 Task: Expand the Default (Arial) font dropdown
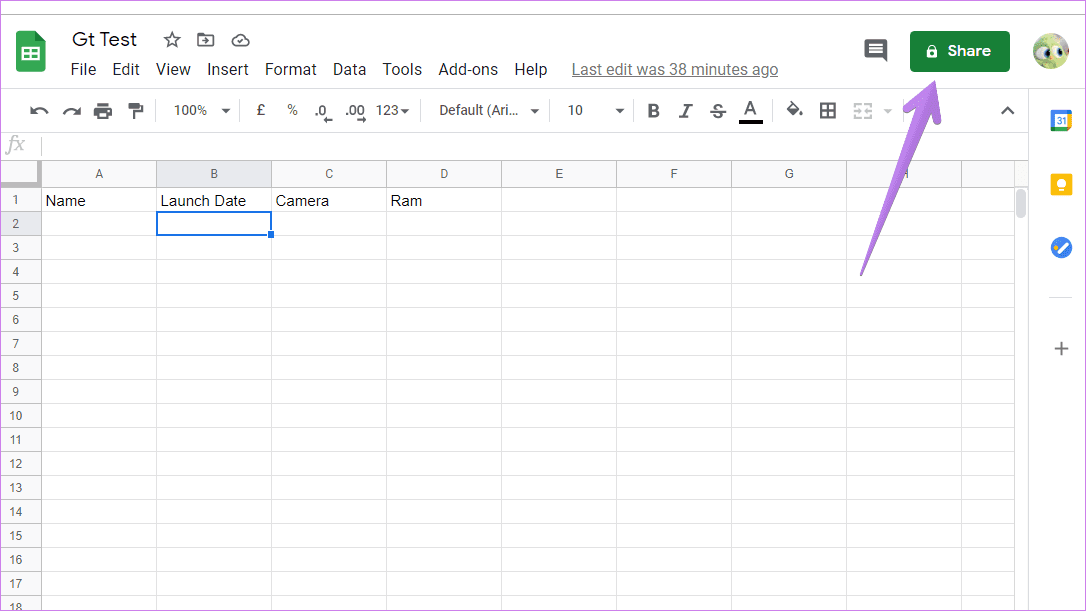[489, 111]
